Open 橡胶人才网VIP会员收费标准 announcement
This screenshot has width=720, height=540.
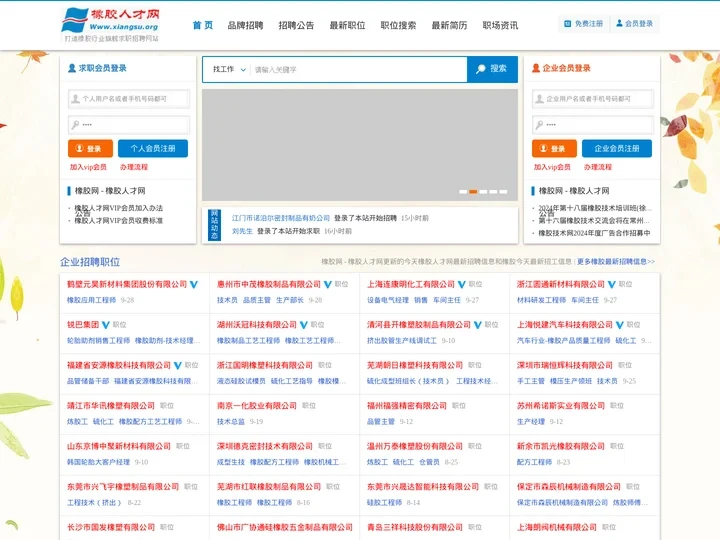[119, 220]
